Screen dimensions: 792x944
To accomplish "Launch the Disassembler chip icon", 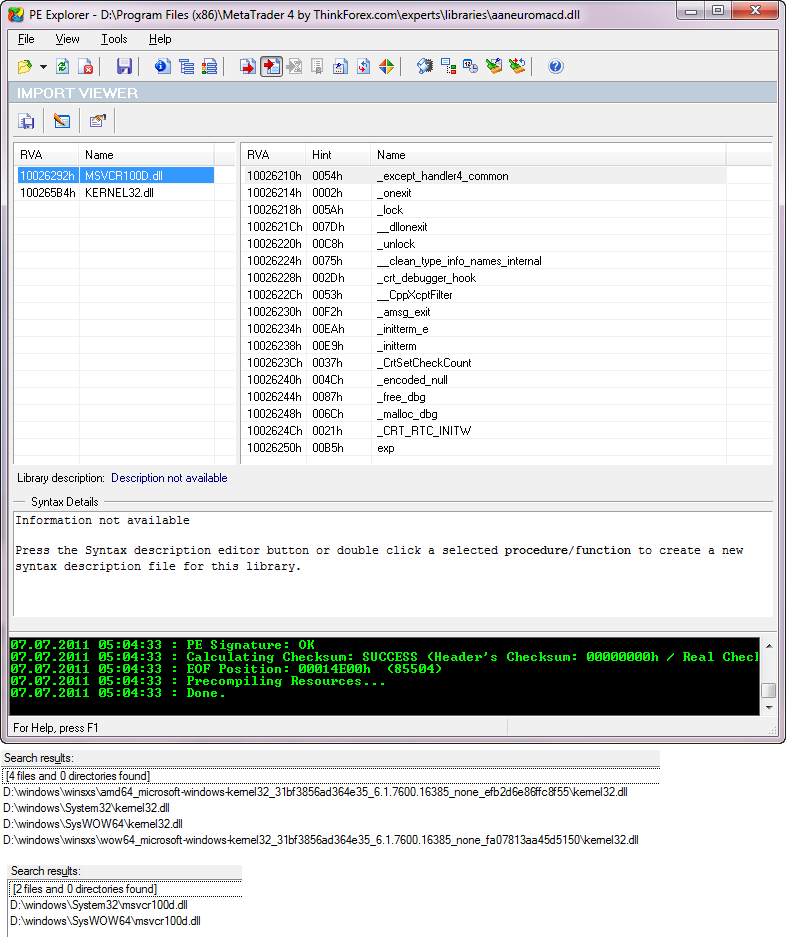I will pos(425,67).
